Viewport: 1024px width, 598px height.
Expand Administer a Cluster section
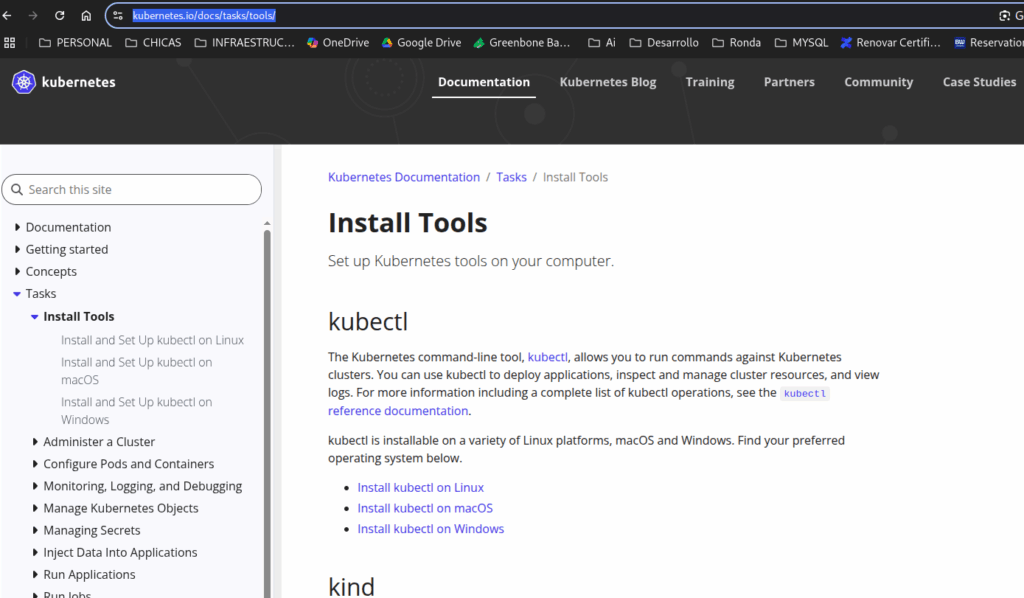[35, 442]
